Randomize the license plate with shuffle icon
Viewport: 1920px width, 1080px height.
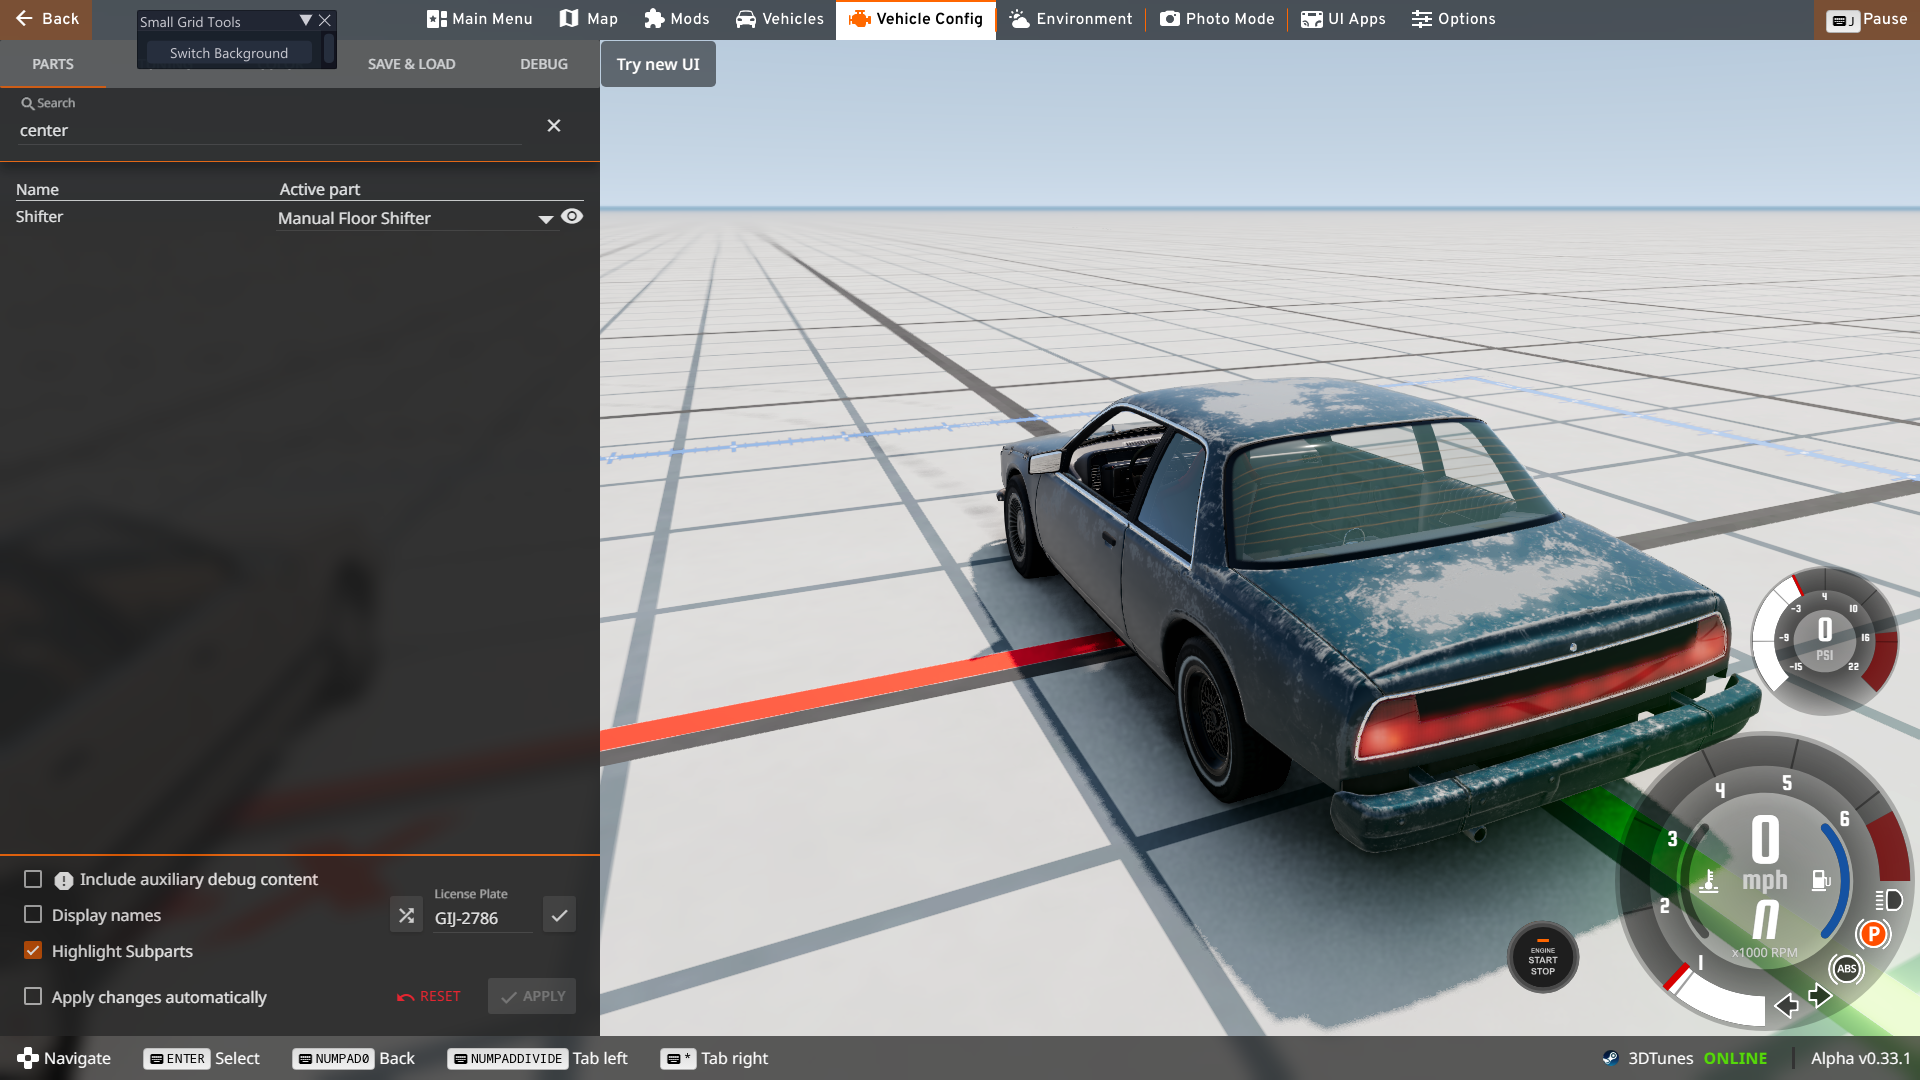point(406,915)
